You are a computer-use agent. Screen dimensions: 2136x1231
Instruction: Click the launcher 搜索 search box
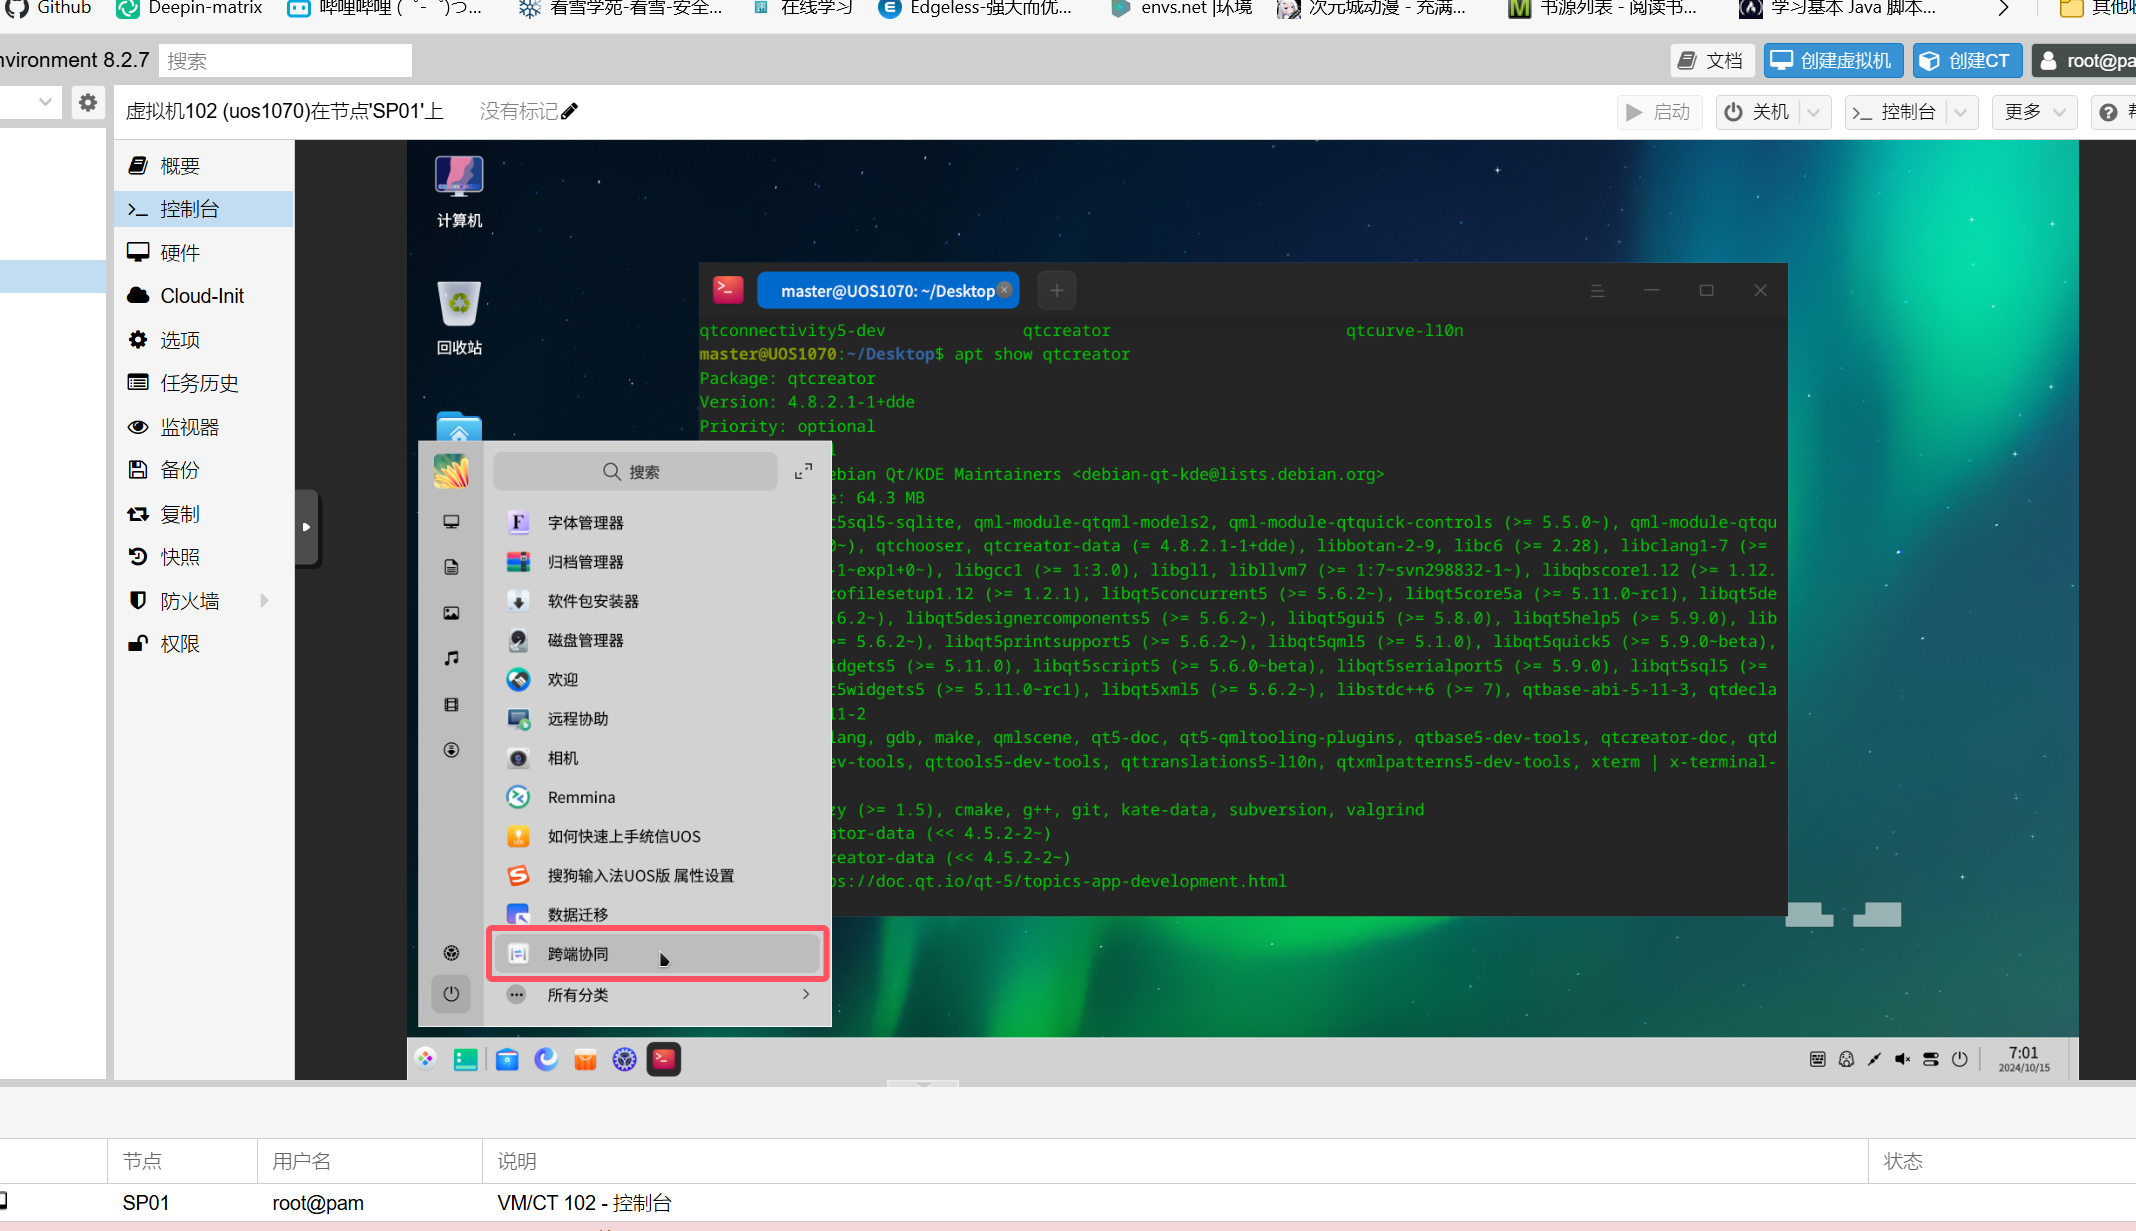tap(635, 471)
